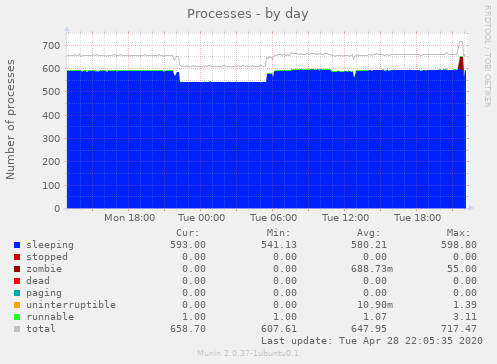The width and height of the screenshot is (497, 364).
Task: Click sleeping maximum value 598.80
Action: point(459,245)
